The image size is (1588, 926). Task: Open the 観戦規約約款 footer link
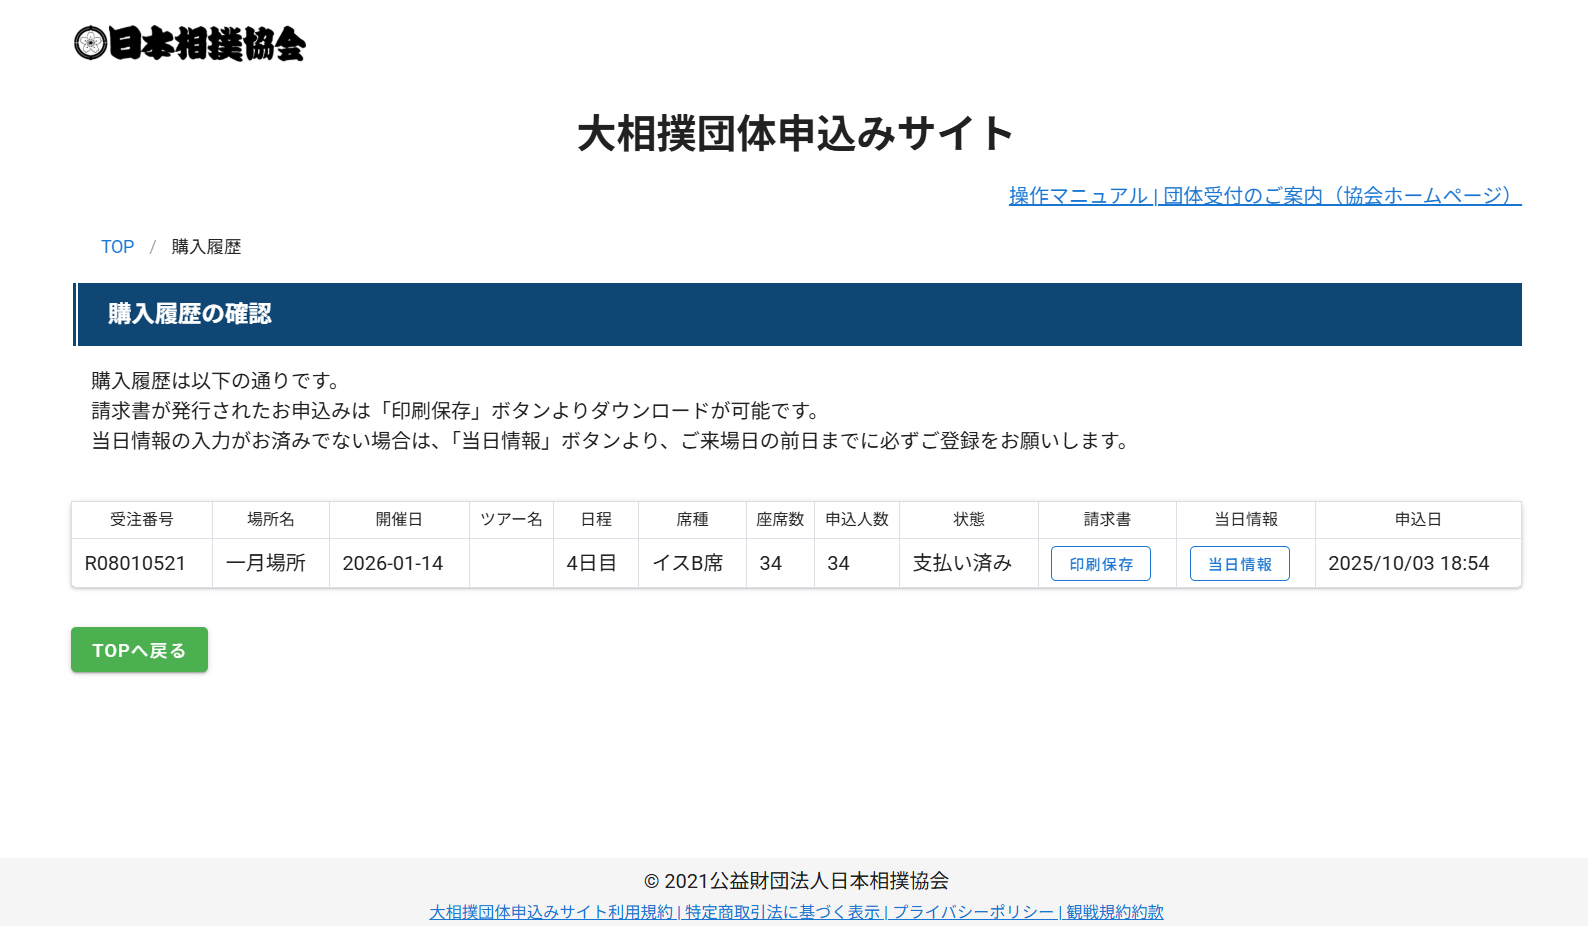point(1114,912)
